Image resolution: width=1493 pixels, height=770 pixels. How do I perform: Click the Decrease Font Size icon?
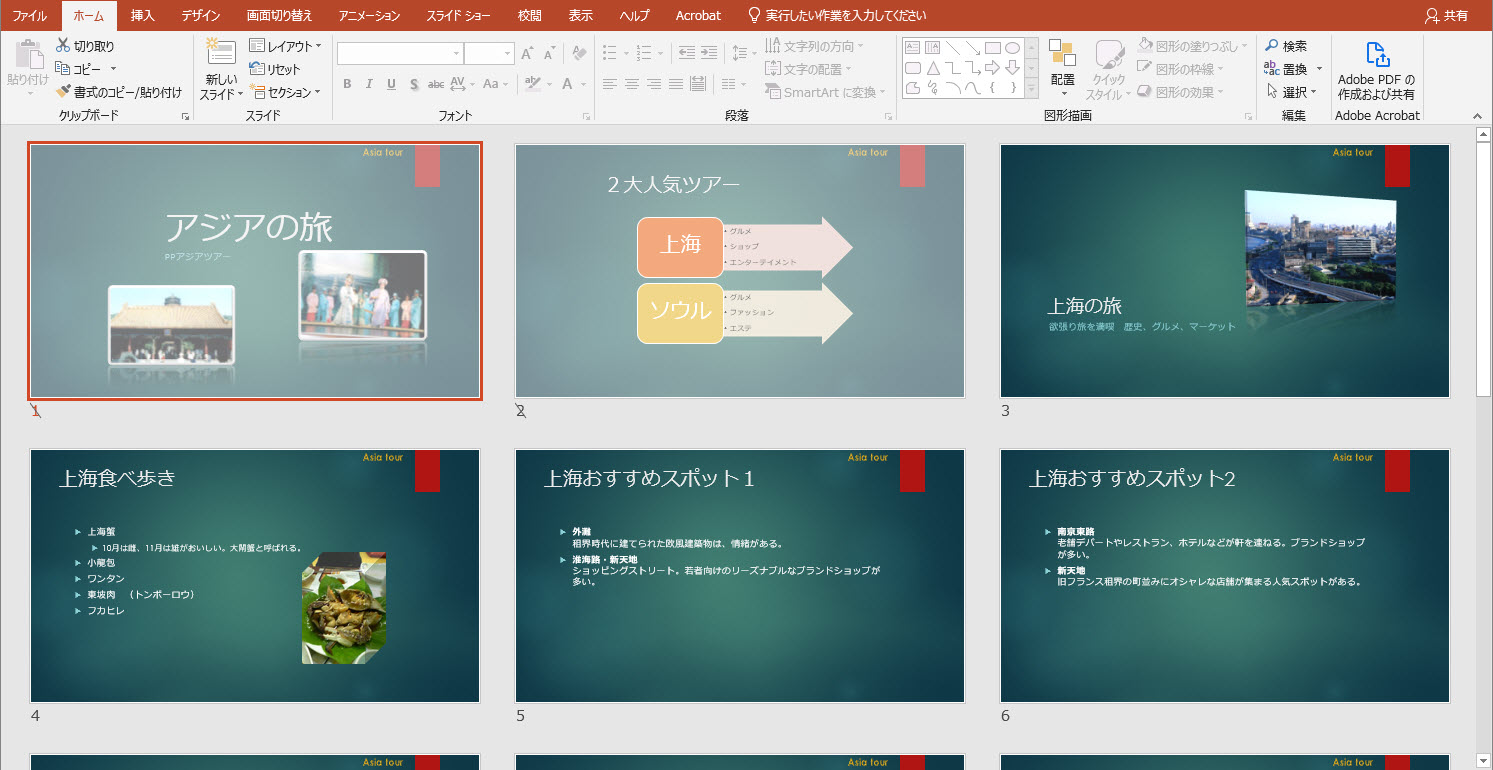click(549, 54)
